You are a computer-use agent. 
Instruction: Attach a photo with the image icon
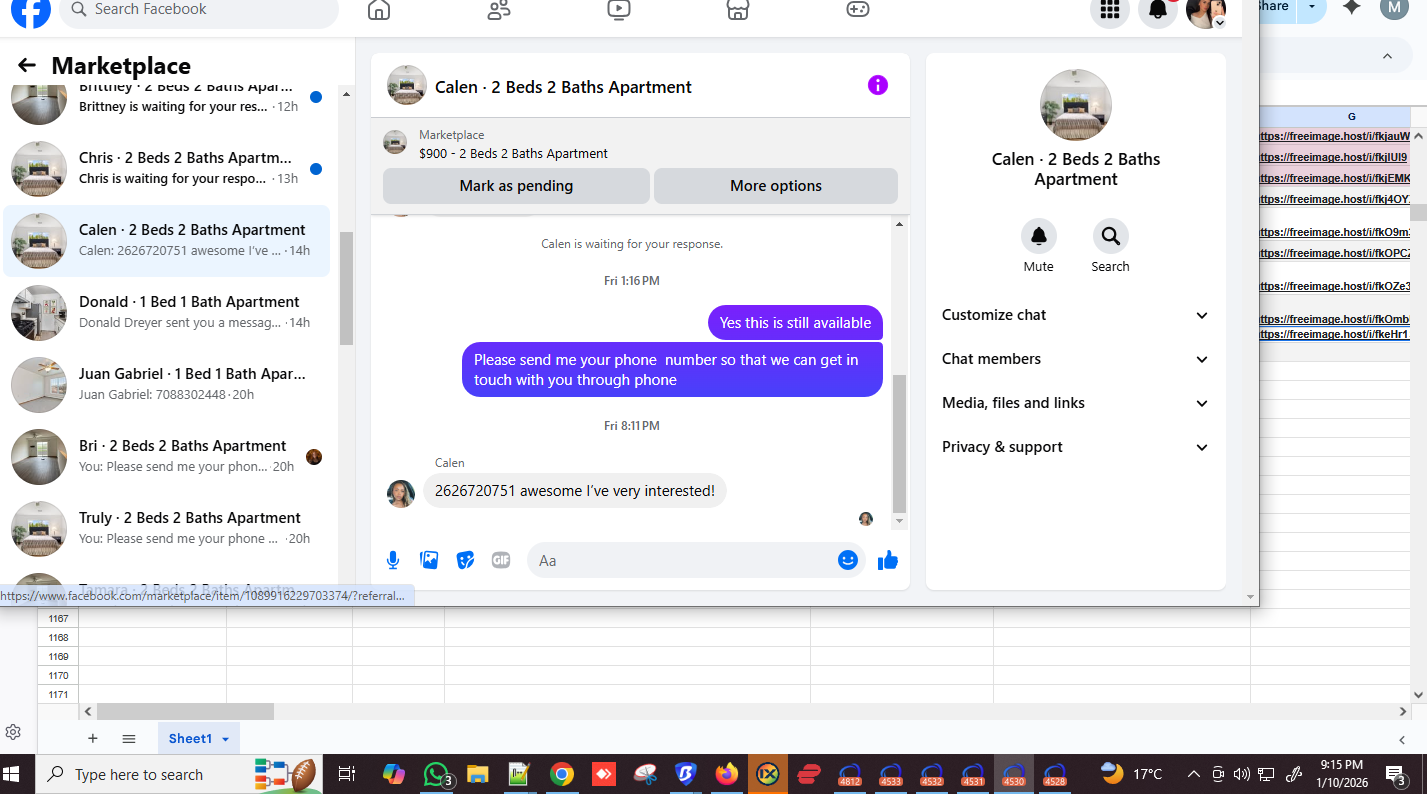click(429, 560)
